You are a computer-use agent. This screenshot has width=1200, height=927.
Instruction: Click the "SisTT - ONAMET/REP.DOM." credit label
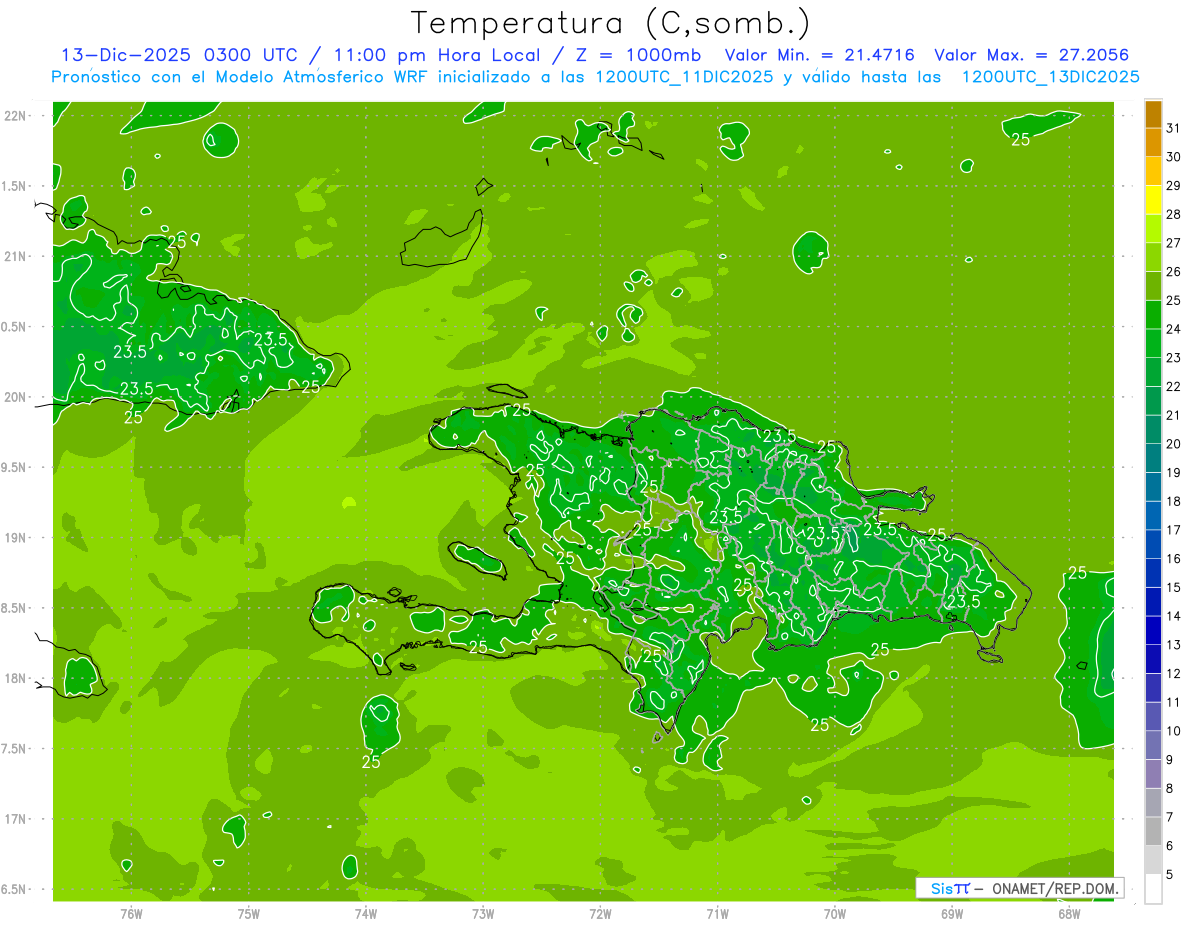pos(1020,888)
